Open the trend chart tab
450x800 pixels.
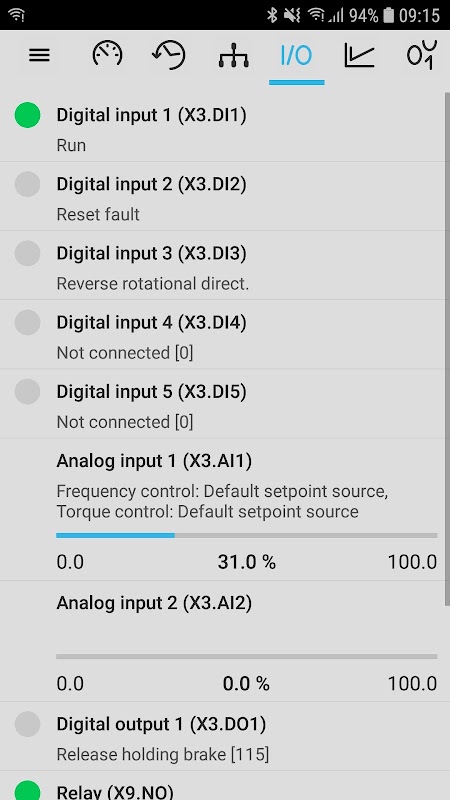[x=359, y=55]
